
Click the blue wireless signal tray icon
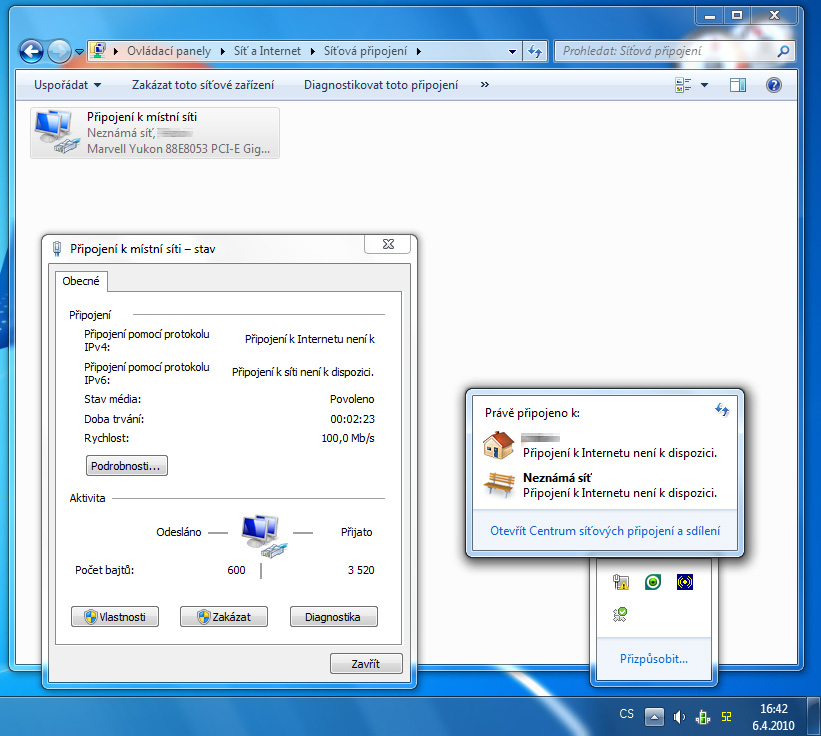684,582
